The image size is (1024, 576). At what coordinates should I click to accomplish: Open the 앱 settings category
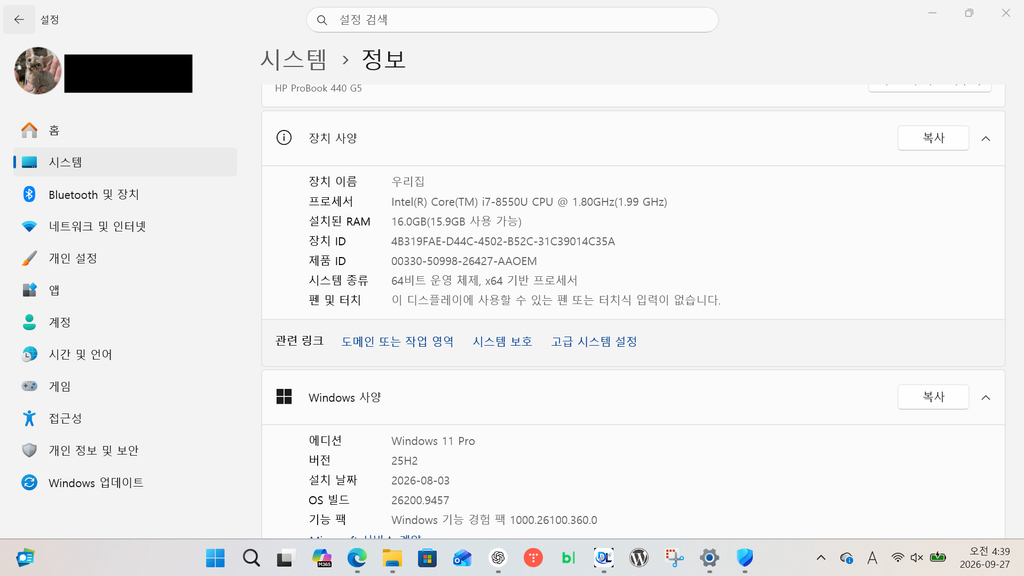[125, 290]
